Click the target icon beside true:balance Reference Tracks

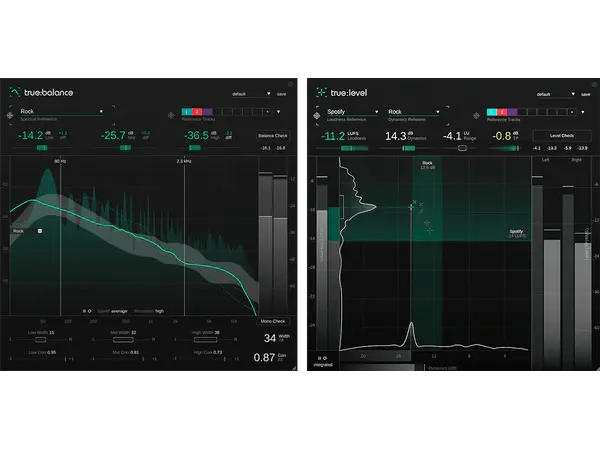(x=171, y=115)
